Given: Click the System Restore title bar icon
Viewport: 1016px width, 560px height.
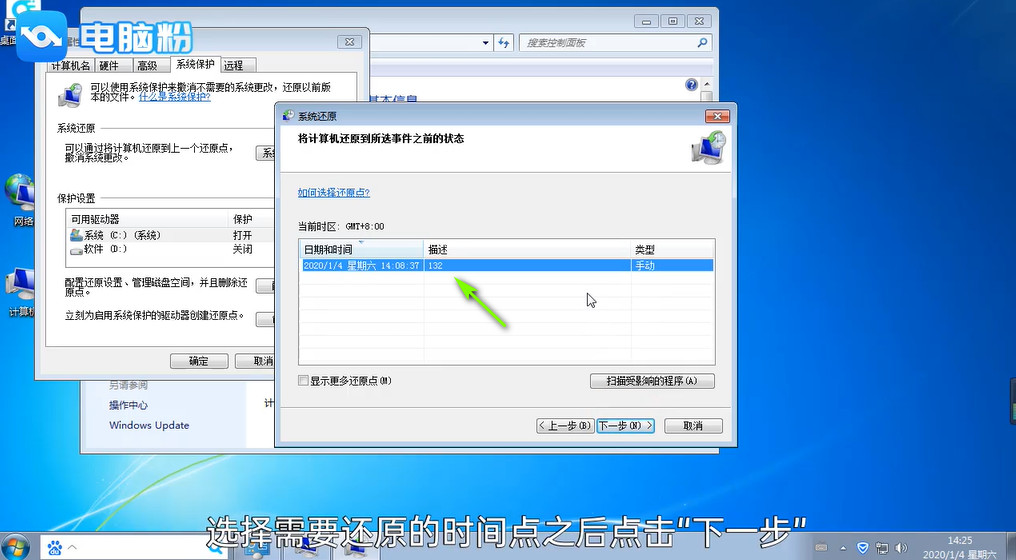Looking at the screenshot, I should point(288,116).
